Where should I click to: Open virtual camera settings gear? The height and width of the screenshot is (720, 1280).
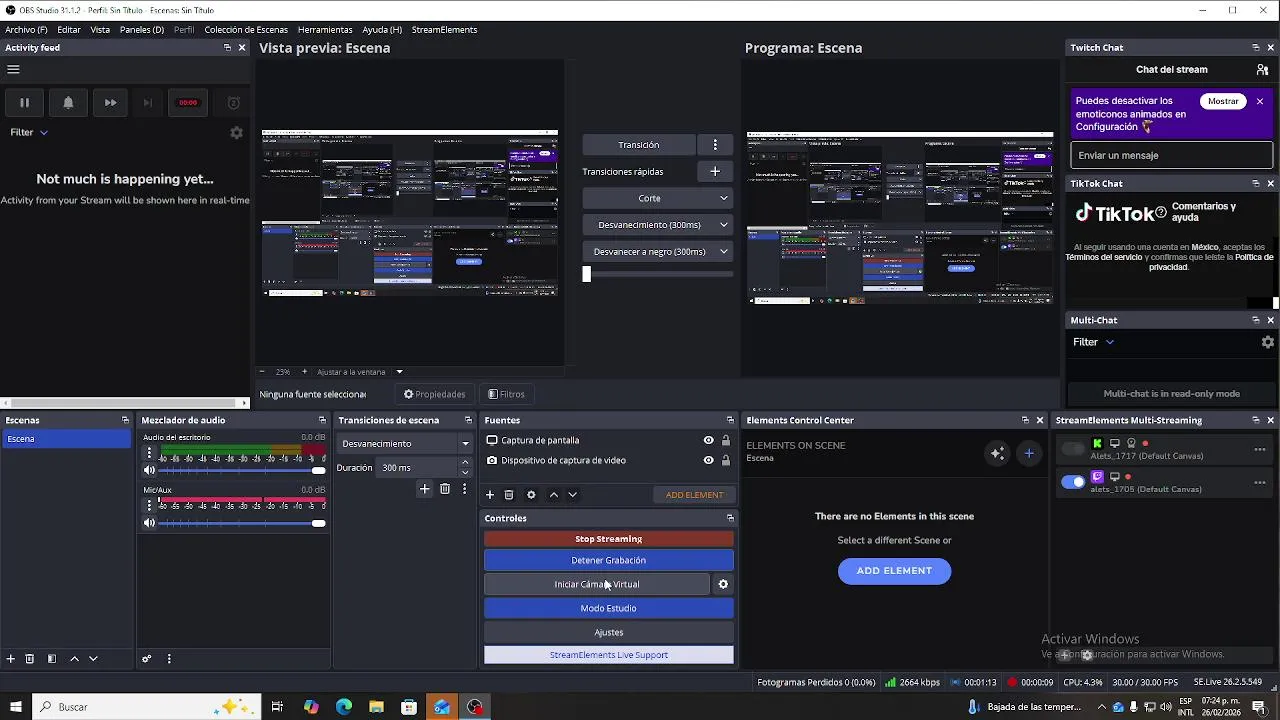pos(723,584)
